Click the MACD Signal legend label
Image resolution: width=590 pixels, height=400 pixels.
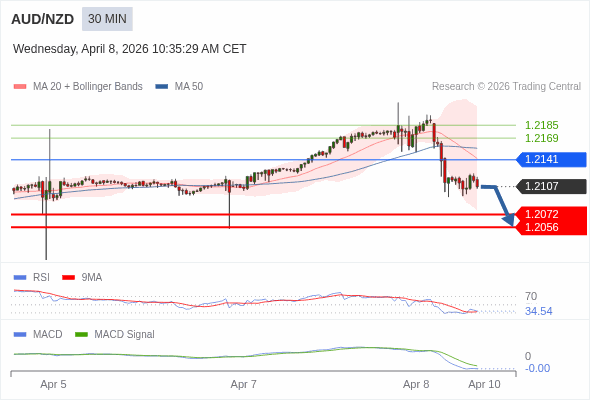coord(125,335)
